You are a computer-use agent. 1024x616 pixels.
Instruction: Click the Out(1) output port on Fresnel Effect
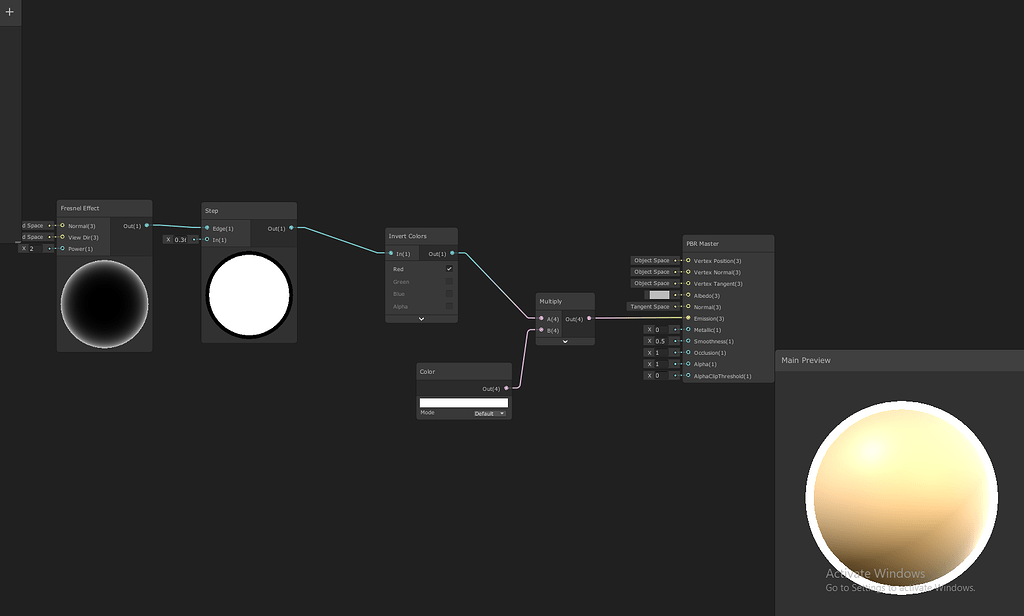145,226
